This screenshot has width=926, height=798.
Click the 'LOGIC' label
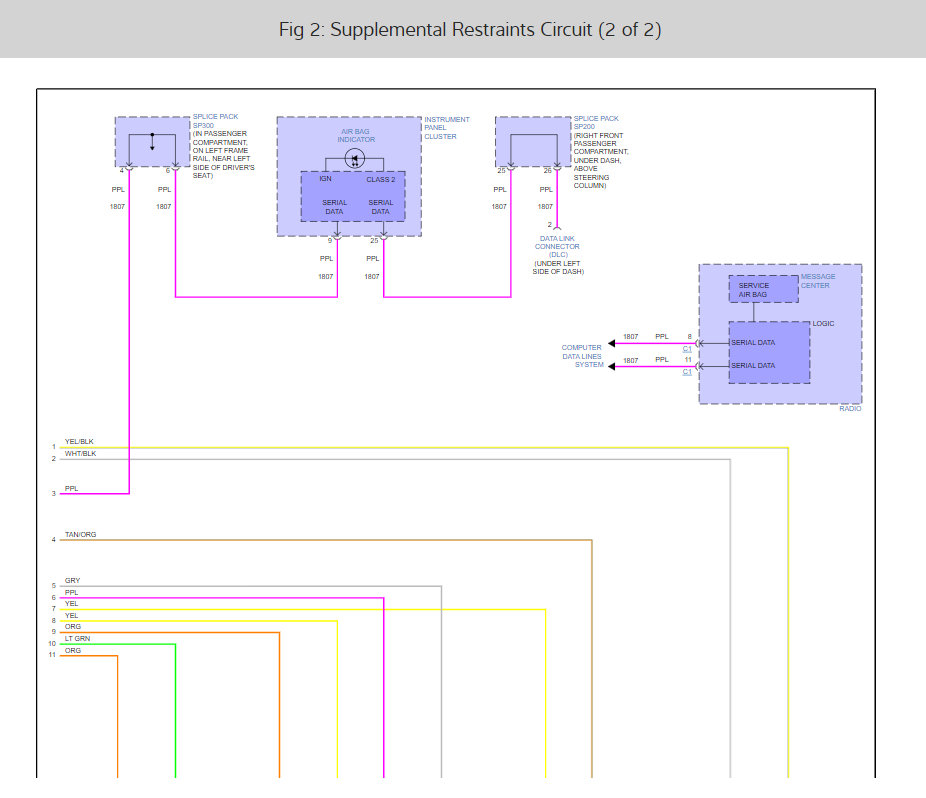click(x=823, y=324)
